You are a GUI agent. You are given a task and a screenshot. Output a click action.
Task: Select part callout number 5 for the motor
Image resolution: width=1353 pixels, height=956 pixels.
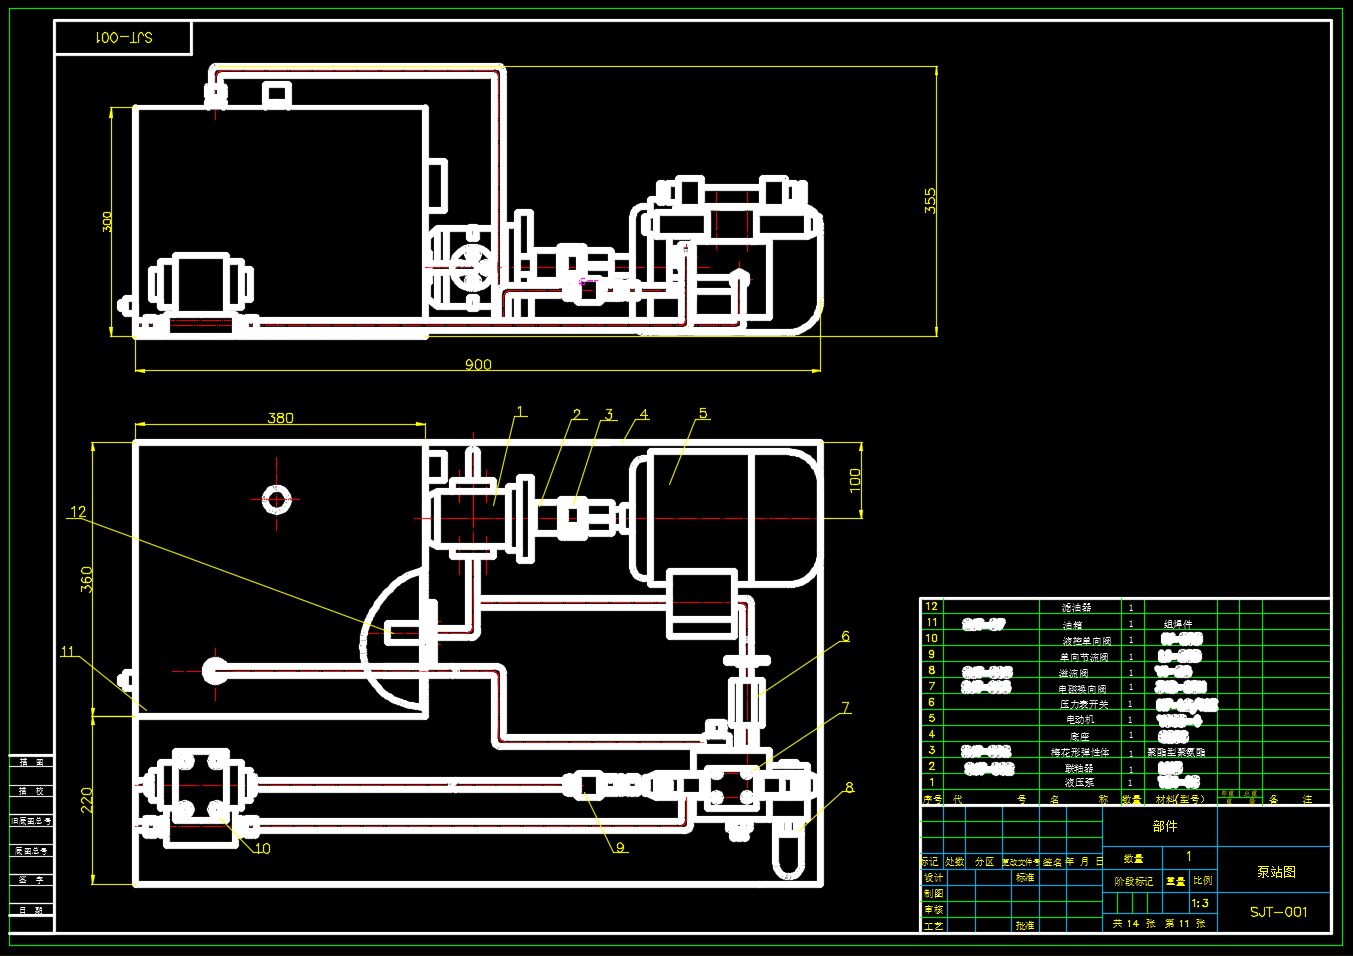pyautogui.click(x=703, y=413)
